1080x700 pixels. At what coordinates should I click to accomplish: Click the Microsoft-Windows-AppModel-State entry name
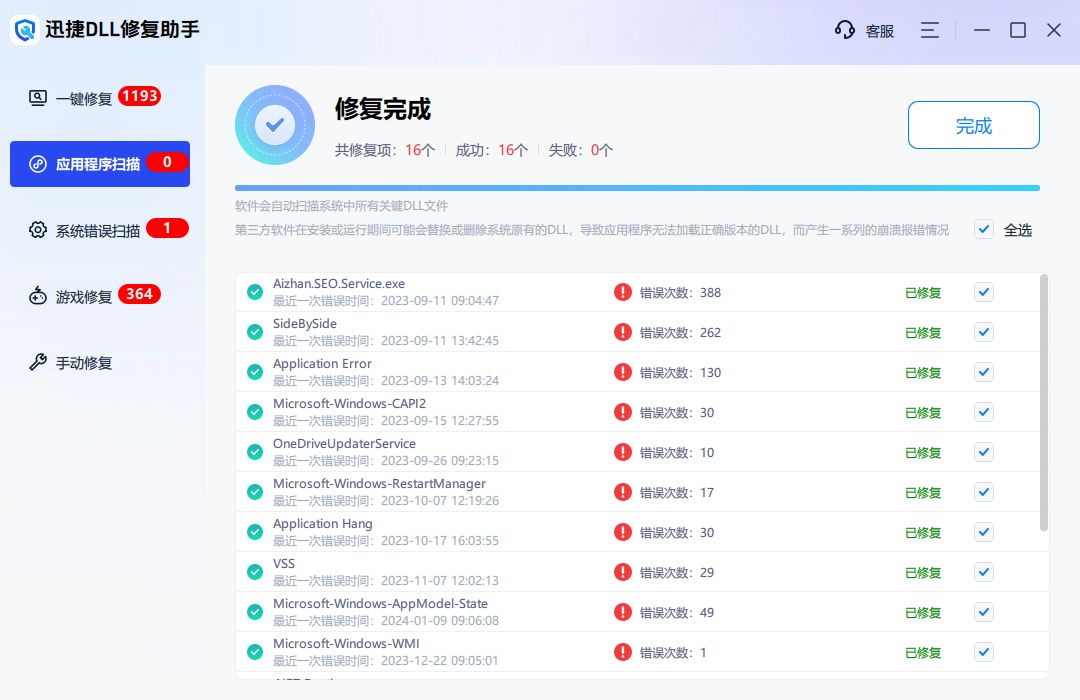coord(380,604)
